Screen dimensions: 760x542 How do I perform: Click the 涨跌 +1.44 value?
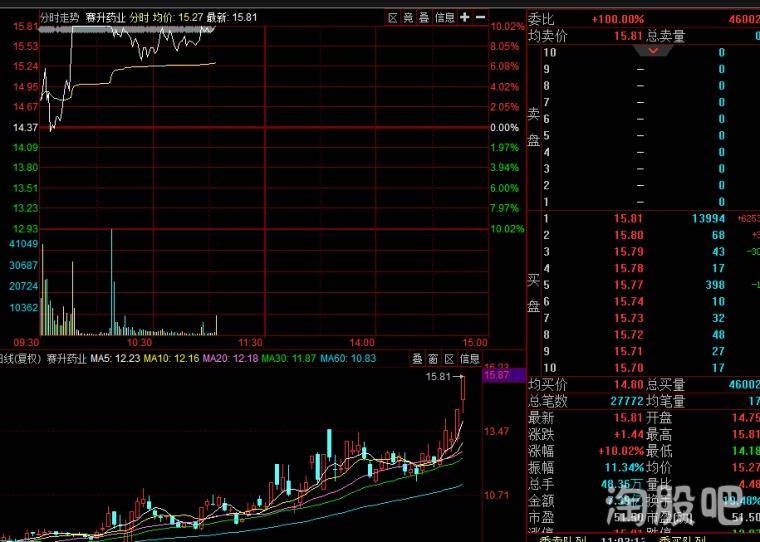(629, 434)
